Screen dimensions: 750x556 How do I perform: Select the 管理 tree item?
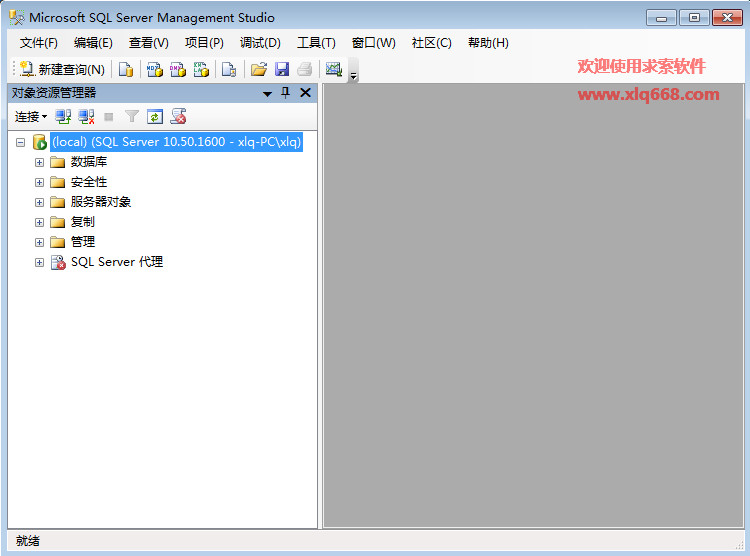point(83,242)
